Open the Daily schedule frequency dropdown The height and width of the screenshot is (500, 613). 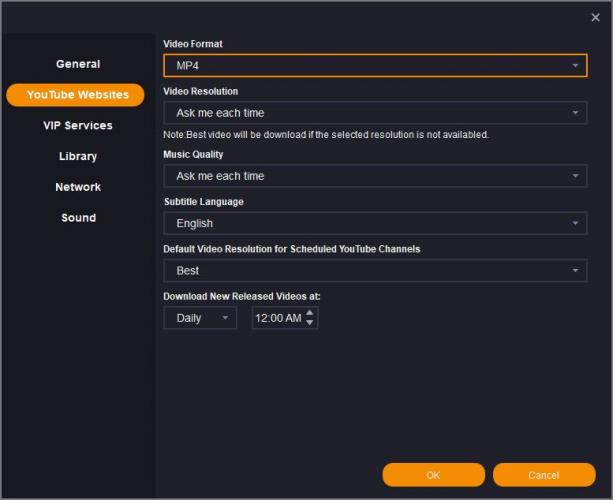tap(200, 318)
